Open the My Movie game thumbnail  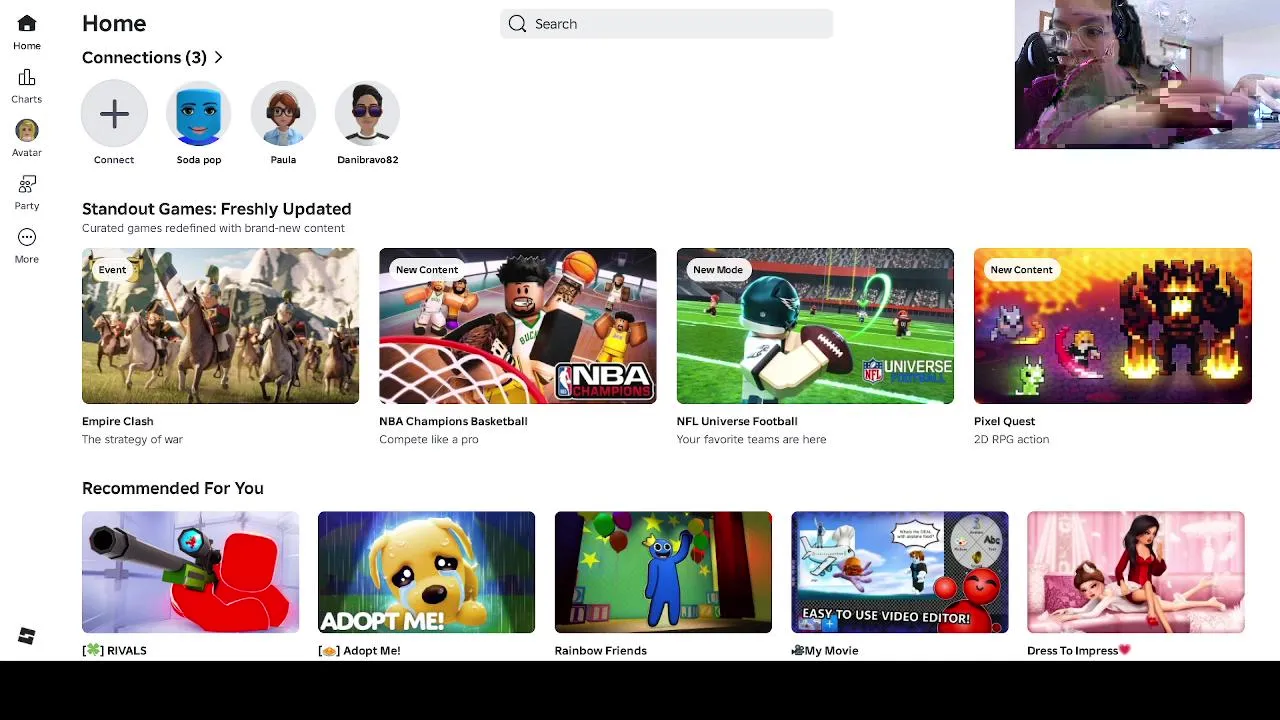900,572
